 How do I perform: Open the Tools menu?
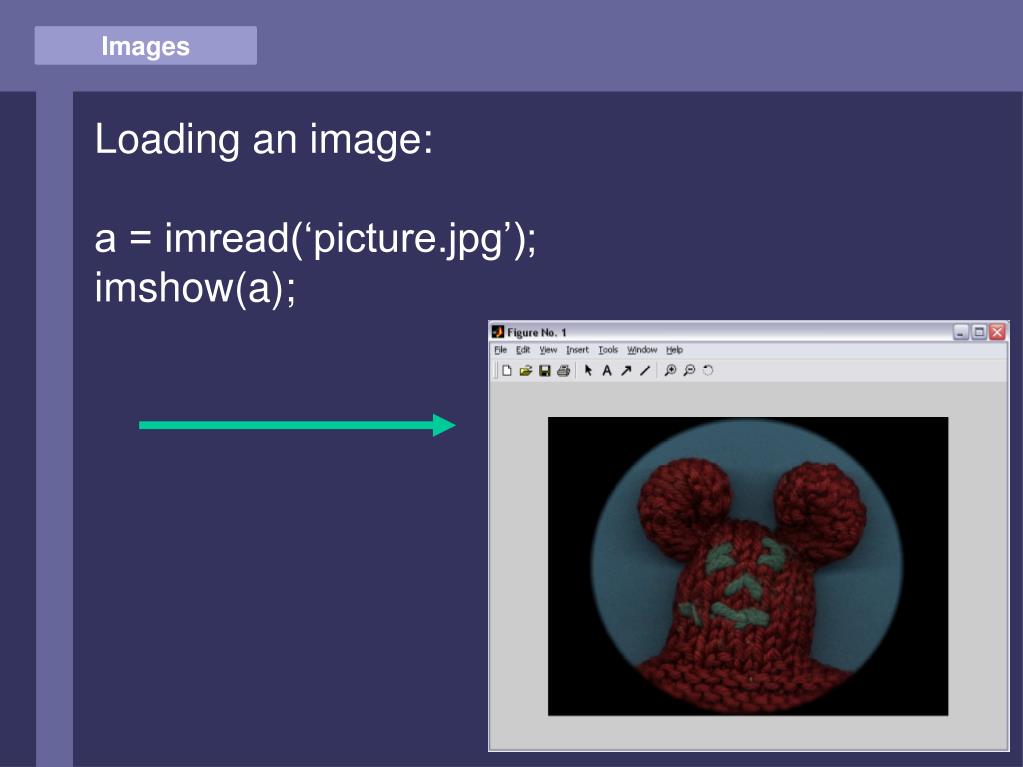point(608,350)
